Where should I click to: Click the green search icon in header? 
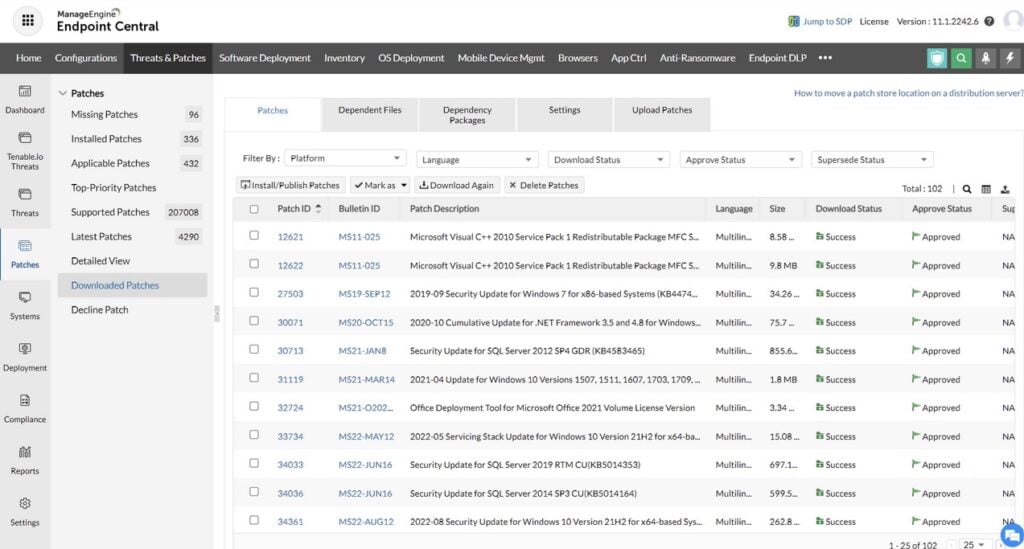coord(961,58)
